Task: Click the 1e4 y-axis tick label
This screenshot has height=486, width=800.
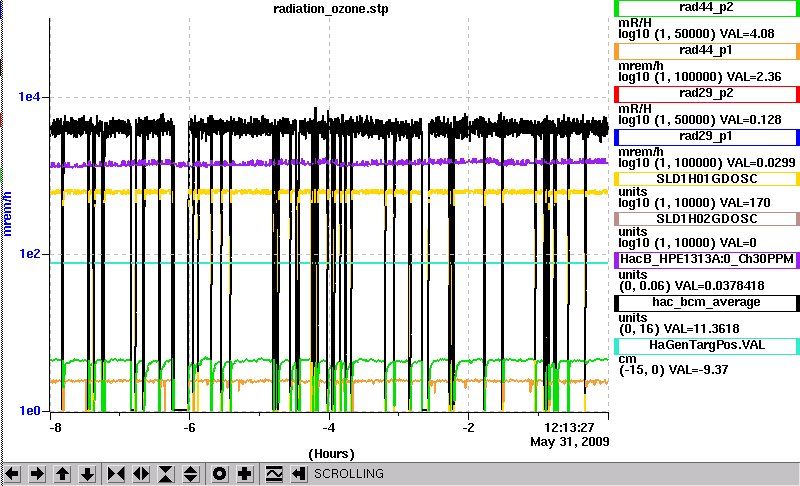Action: tap(29, 96)
